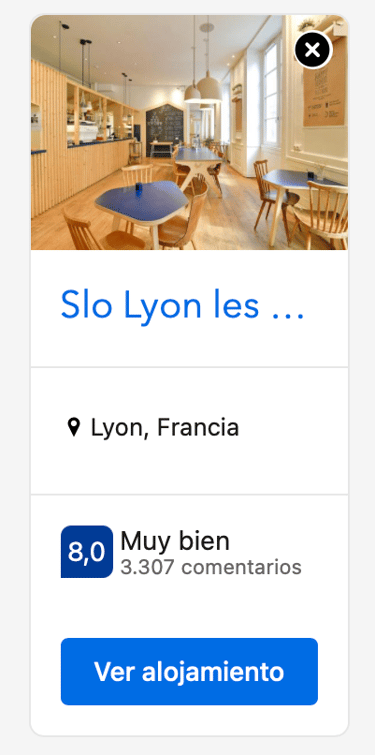Open the hostel café interior photo

(189, 132)
